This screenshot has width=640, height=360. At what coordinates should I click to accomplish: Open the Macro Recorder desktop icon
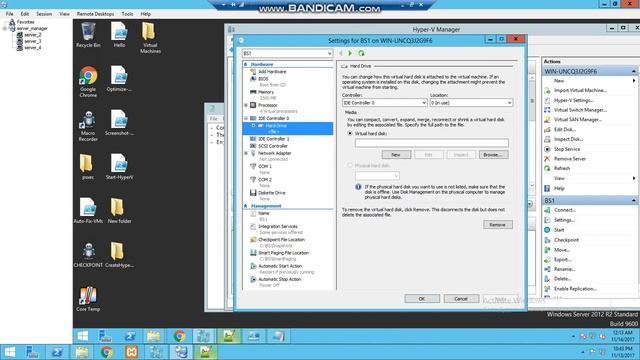click(x=88, y=126)
